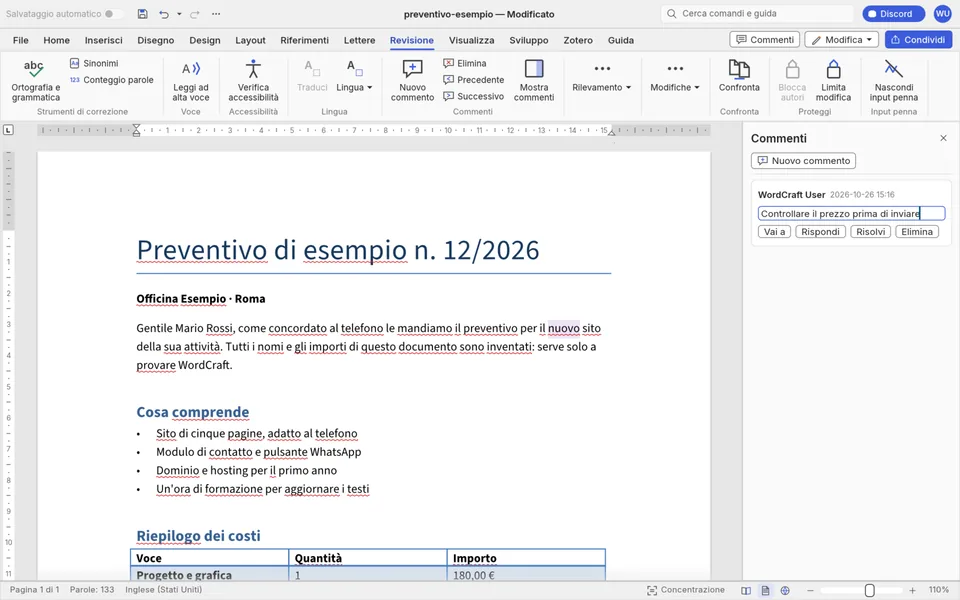960x600 pixels.
Task: Click the tab stop selector beside ruler
Action: pyautogui.click(x=8, y=130)
